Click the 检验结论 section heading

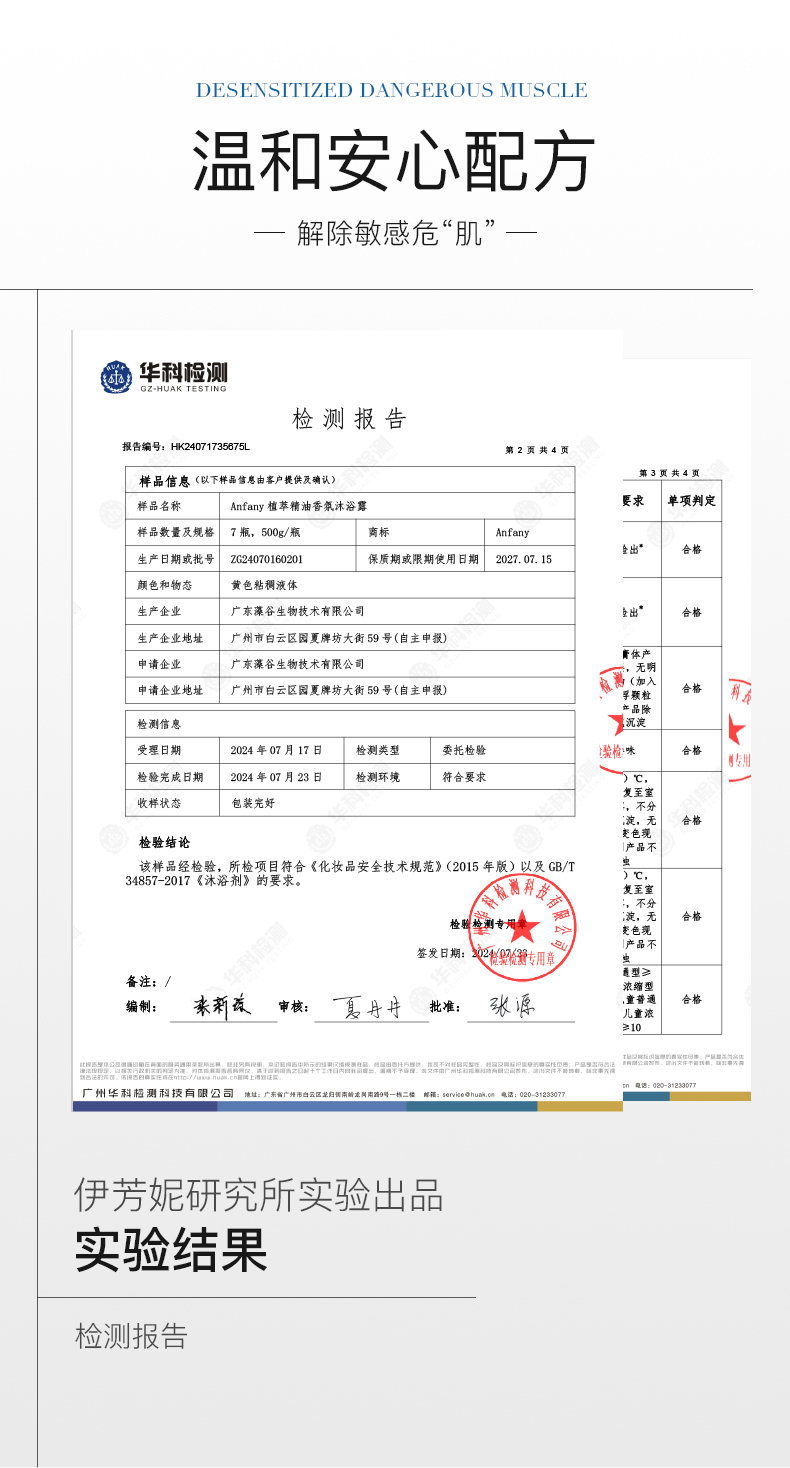[164, 843]
